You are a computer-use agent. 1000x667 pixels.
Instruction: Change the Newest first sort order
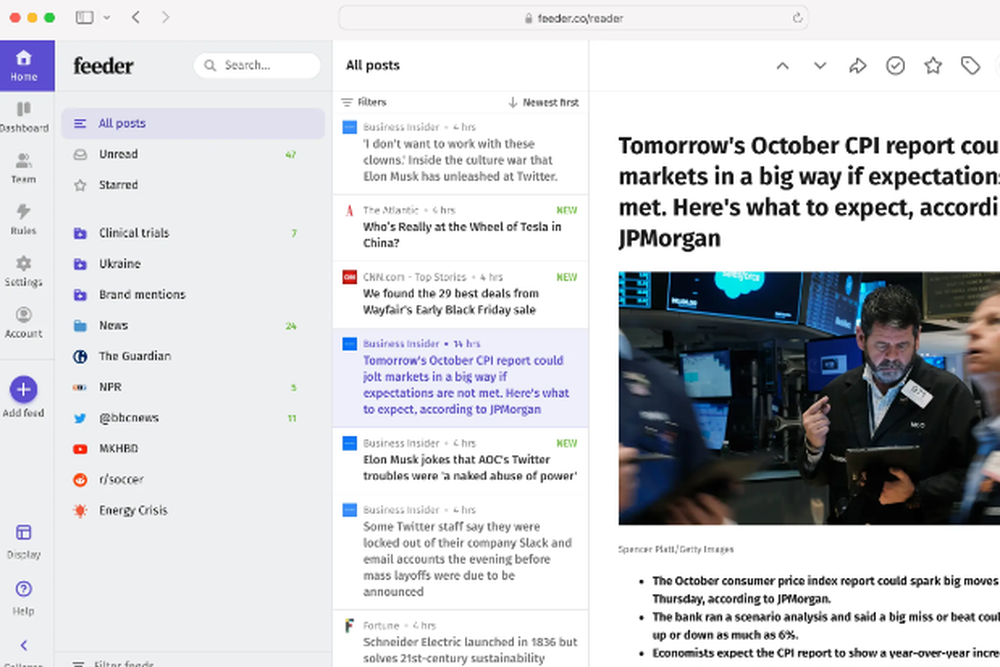pyautogui.click(x=543, y=102)
